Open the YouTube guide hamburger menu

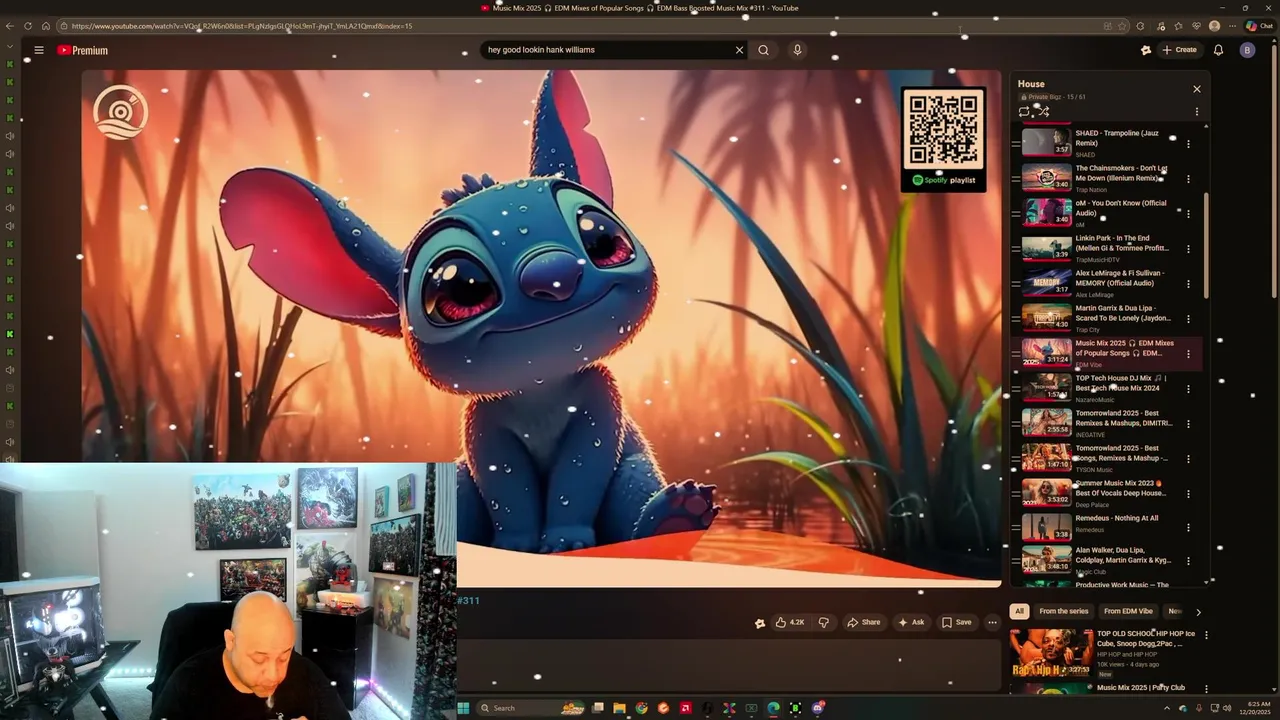coord(39,50)
